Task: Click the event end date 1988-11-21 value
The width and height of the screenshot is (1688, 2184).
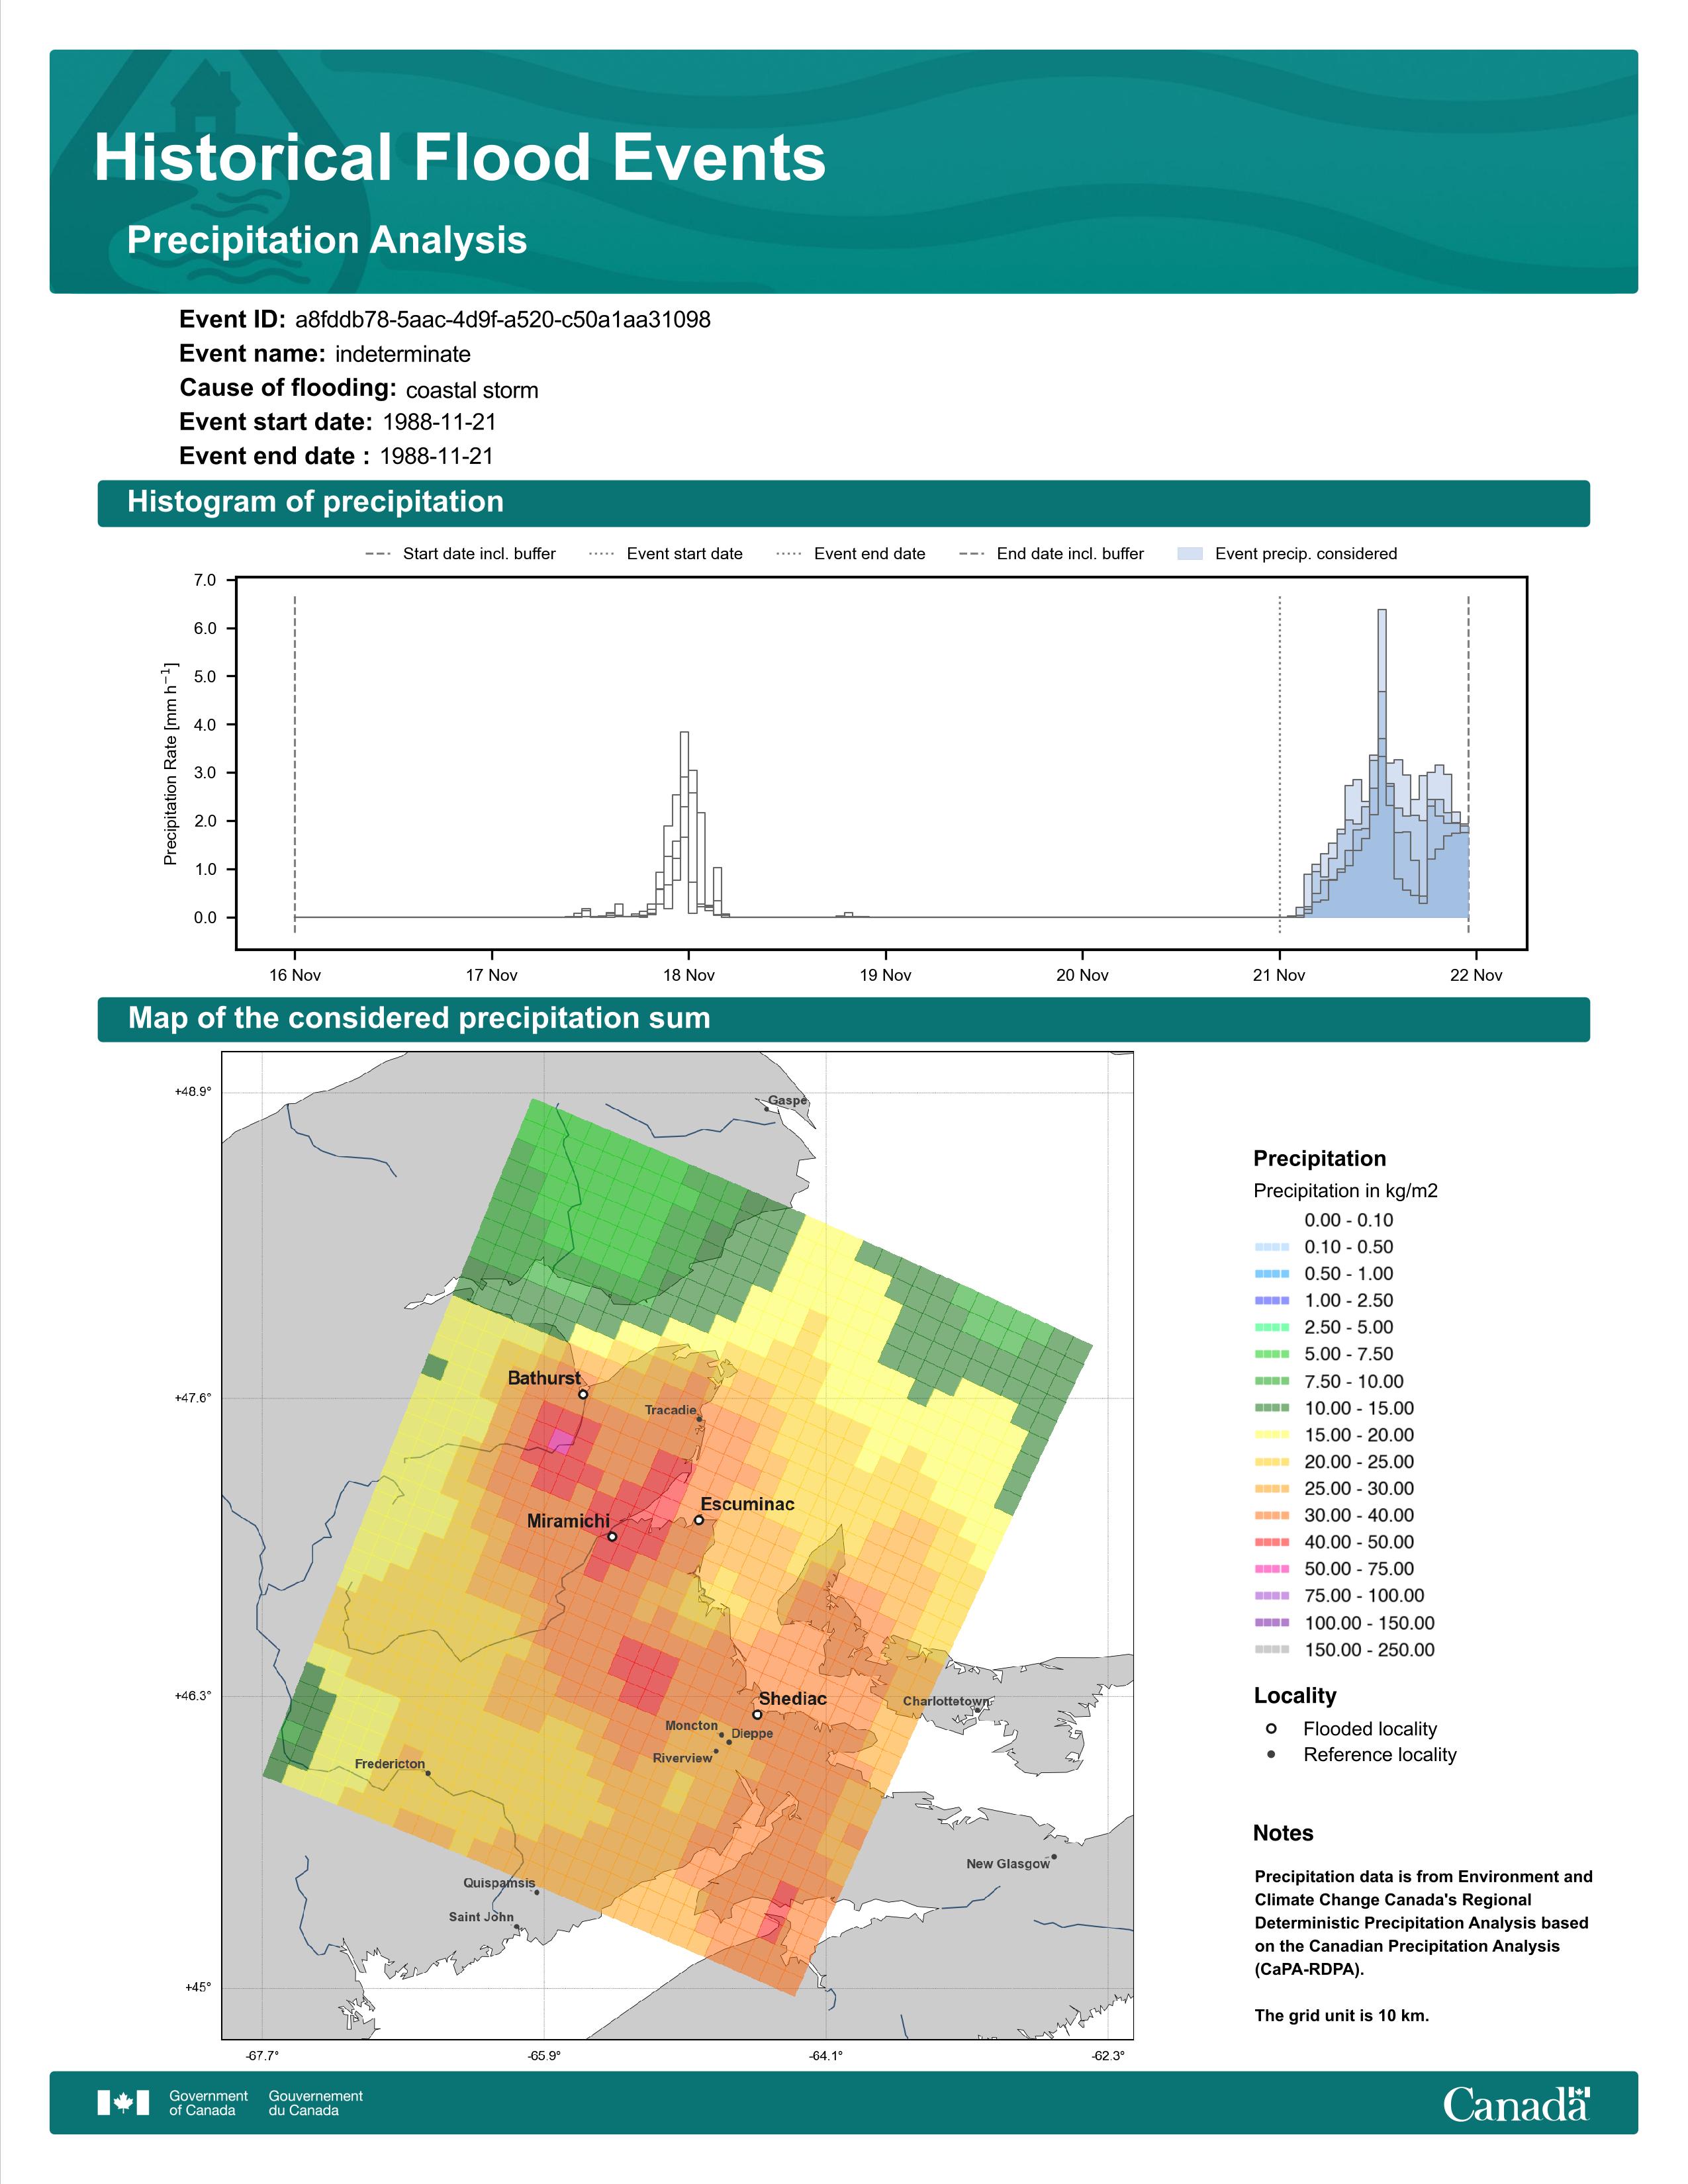Action: coord(437,456)
